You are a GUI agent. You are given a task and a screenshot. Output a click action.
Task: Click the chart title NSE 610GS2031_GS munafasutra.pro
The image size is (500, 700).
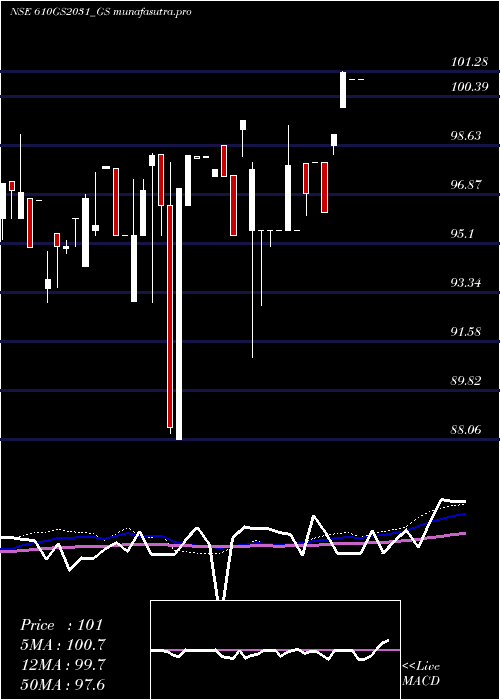(x=100, y=12)
